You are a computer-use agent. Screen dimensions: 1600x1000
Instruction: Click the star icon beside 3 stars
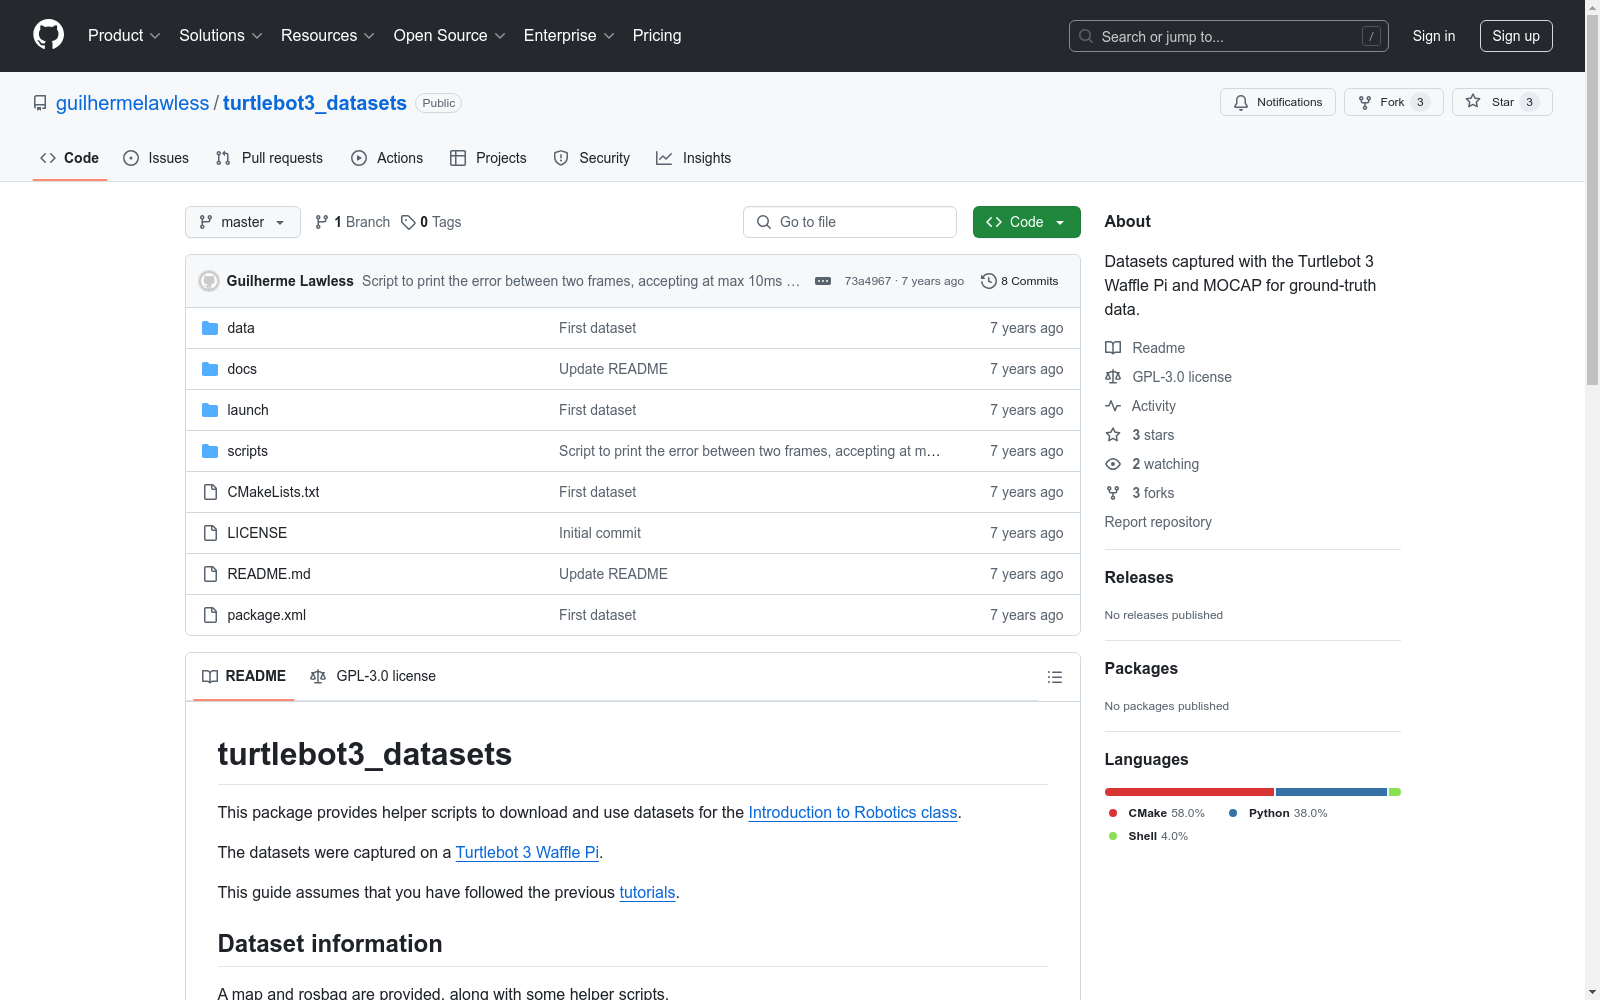[x=1113, y=435]
